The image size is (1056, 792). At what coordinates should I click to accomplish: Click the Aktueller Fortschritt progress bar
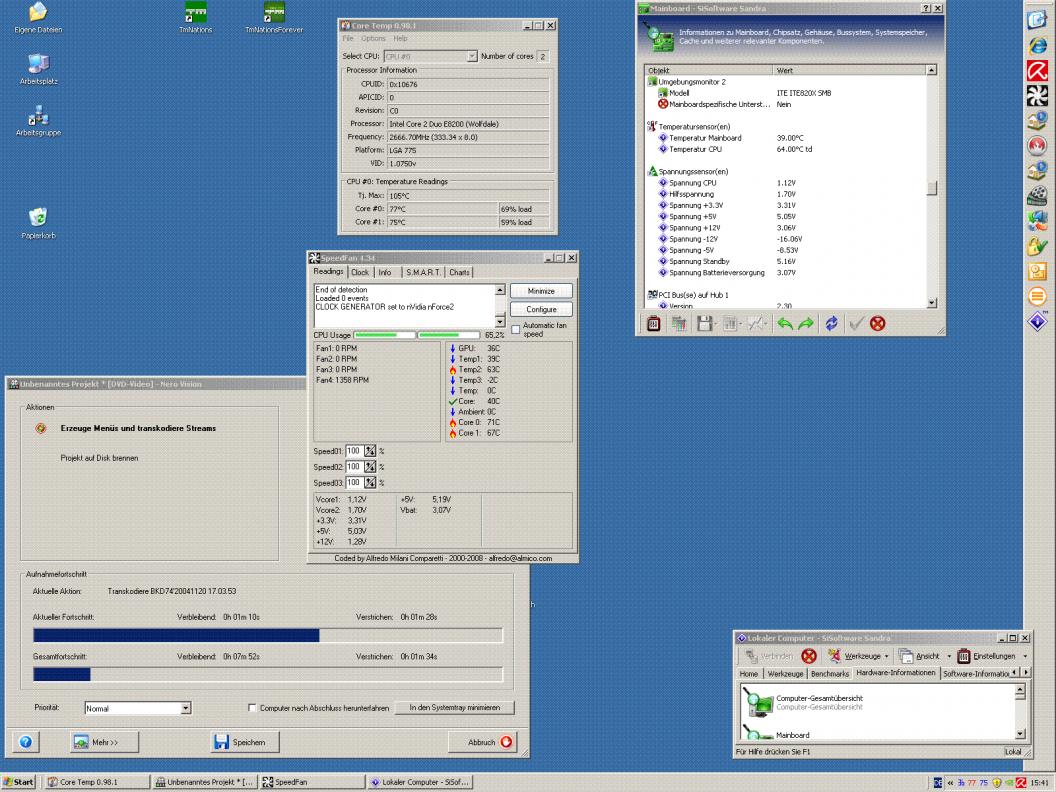click(268, 636)
